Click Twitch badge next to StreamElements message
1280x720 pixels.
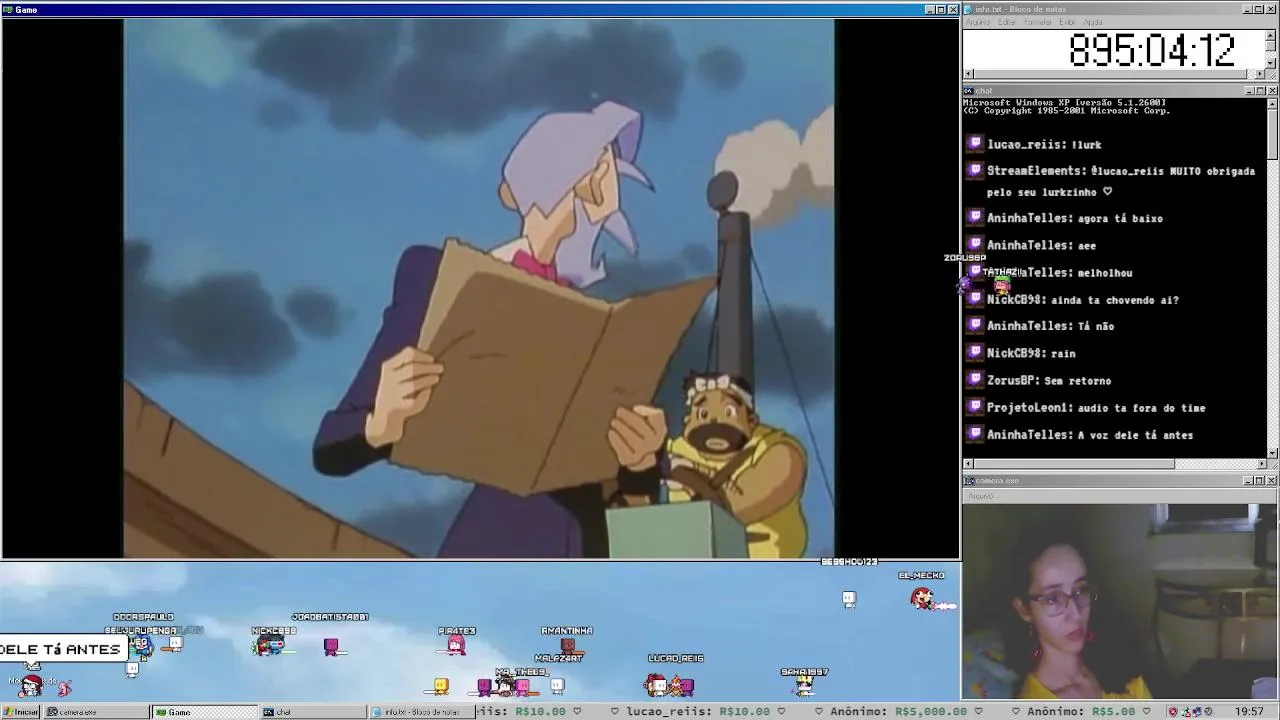click(x=975, y=171)
